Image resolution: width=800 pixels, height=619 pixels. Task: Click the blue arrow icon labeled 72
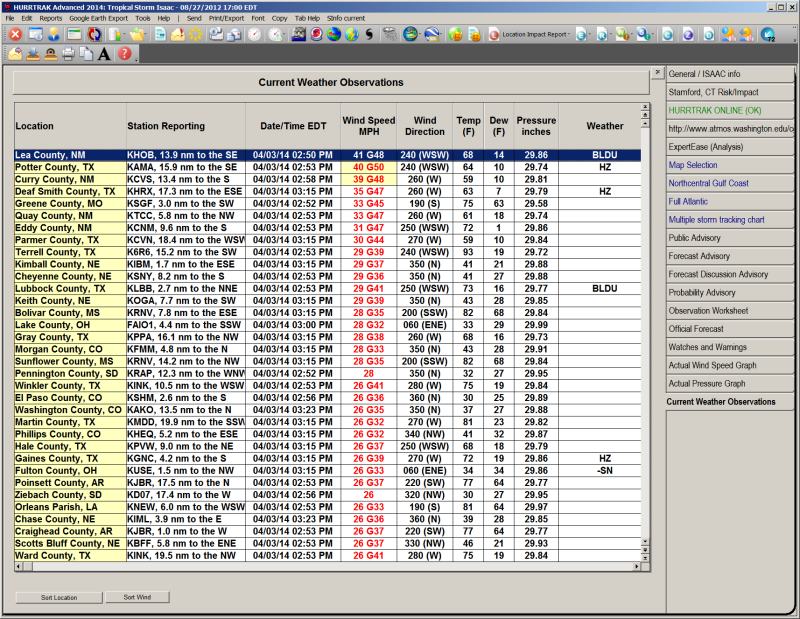767,34
